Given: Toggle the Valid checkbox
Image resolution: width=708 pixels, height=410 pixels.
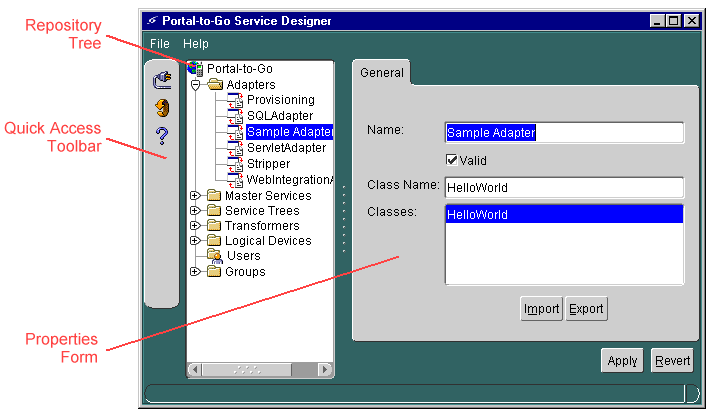Looking at the screenshot, I should click(x=452, y=160).
